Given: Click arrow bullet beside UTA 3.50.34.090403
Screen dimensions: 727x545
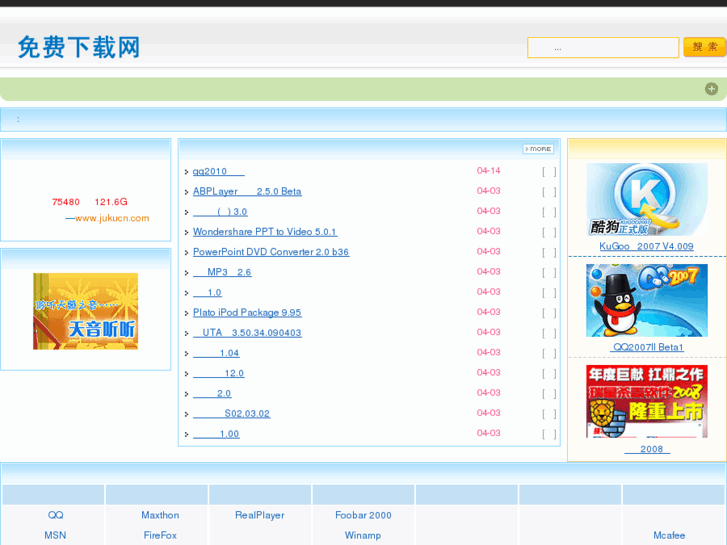Looking at the screenshot, I should [x=186, y=333].
